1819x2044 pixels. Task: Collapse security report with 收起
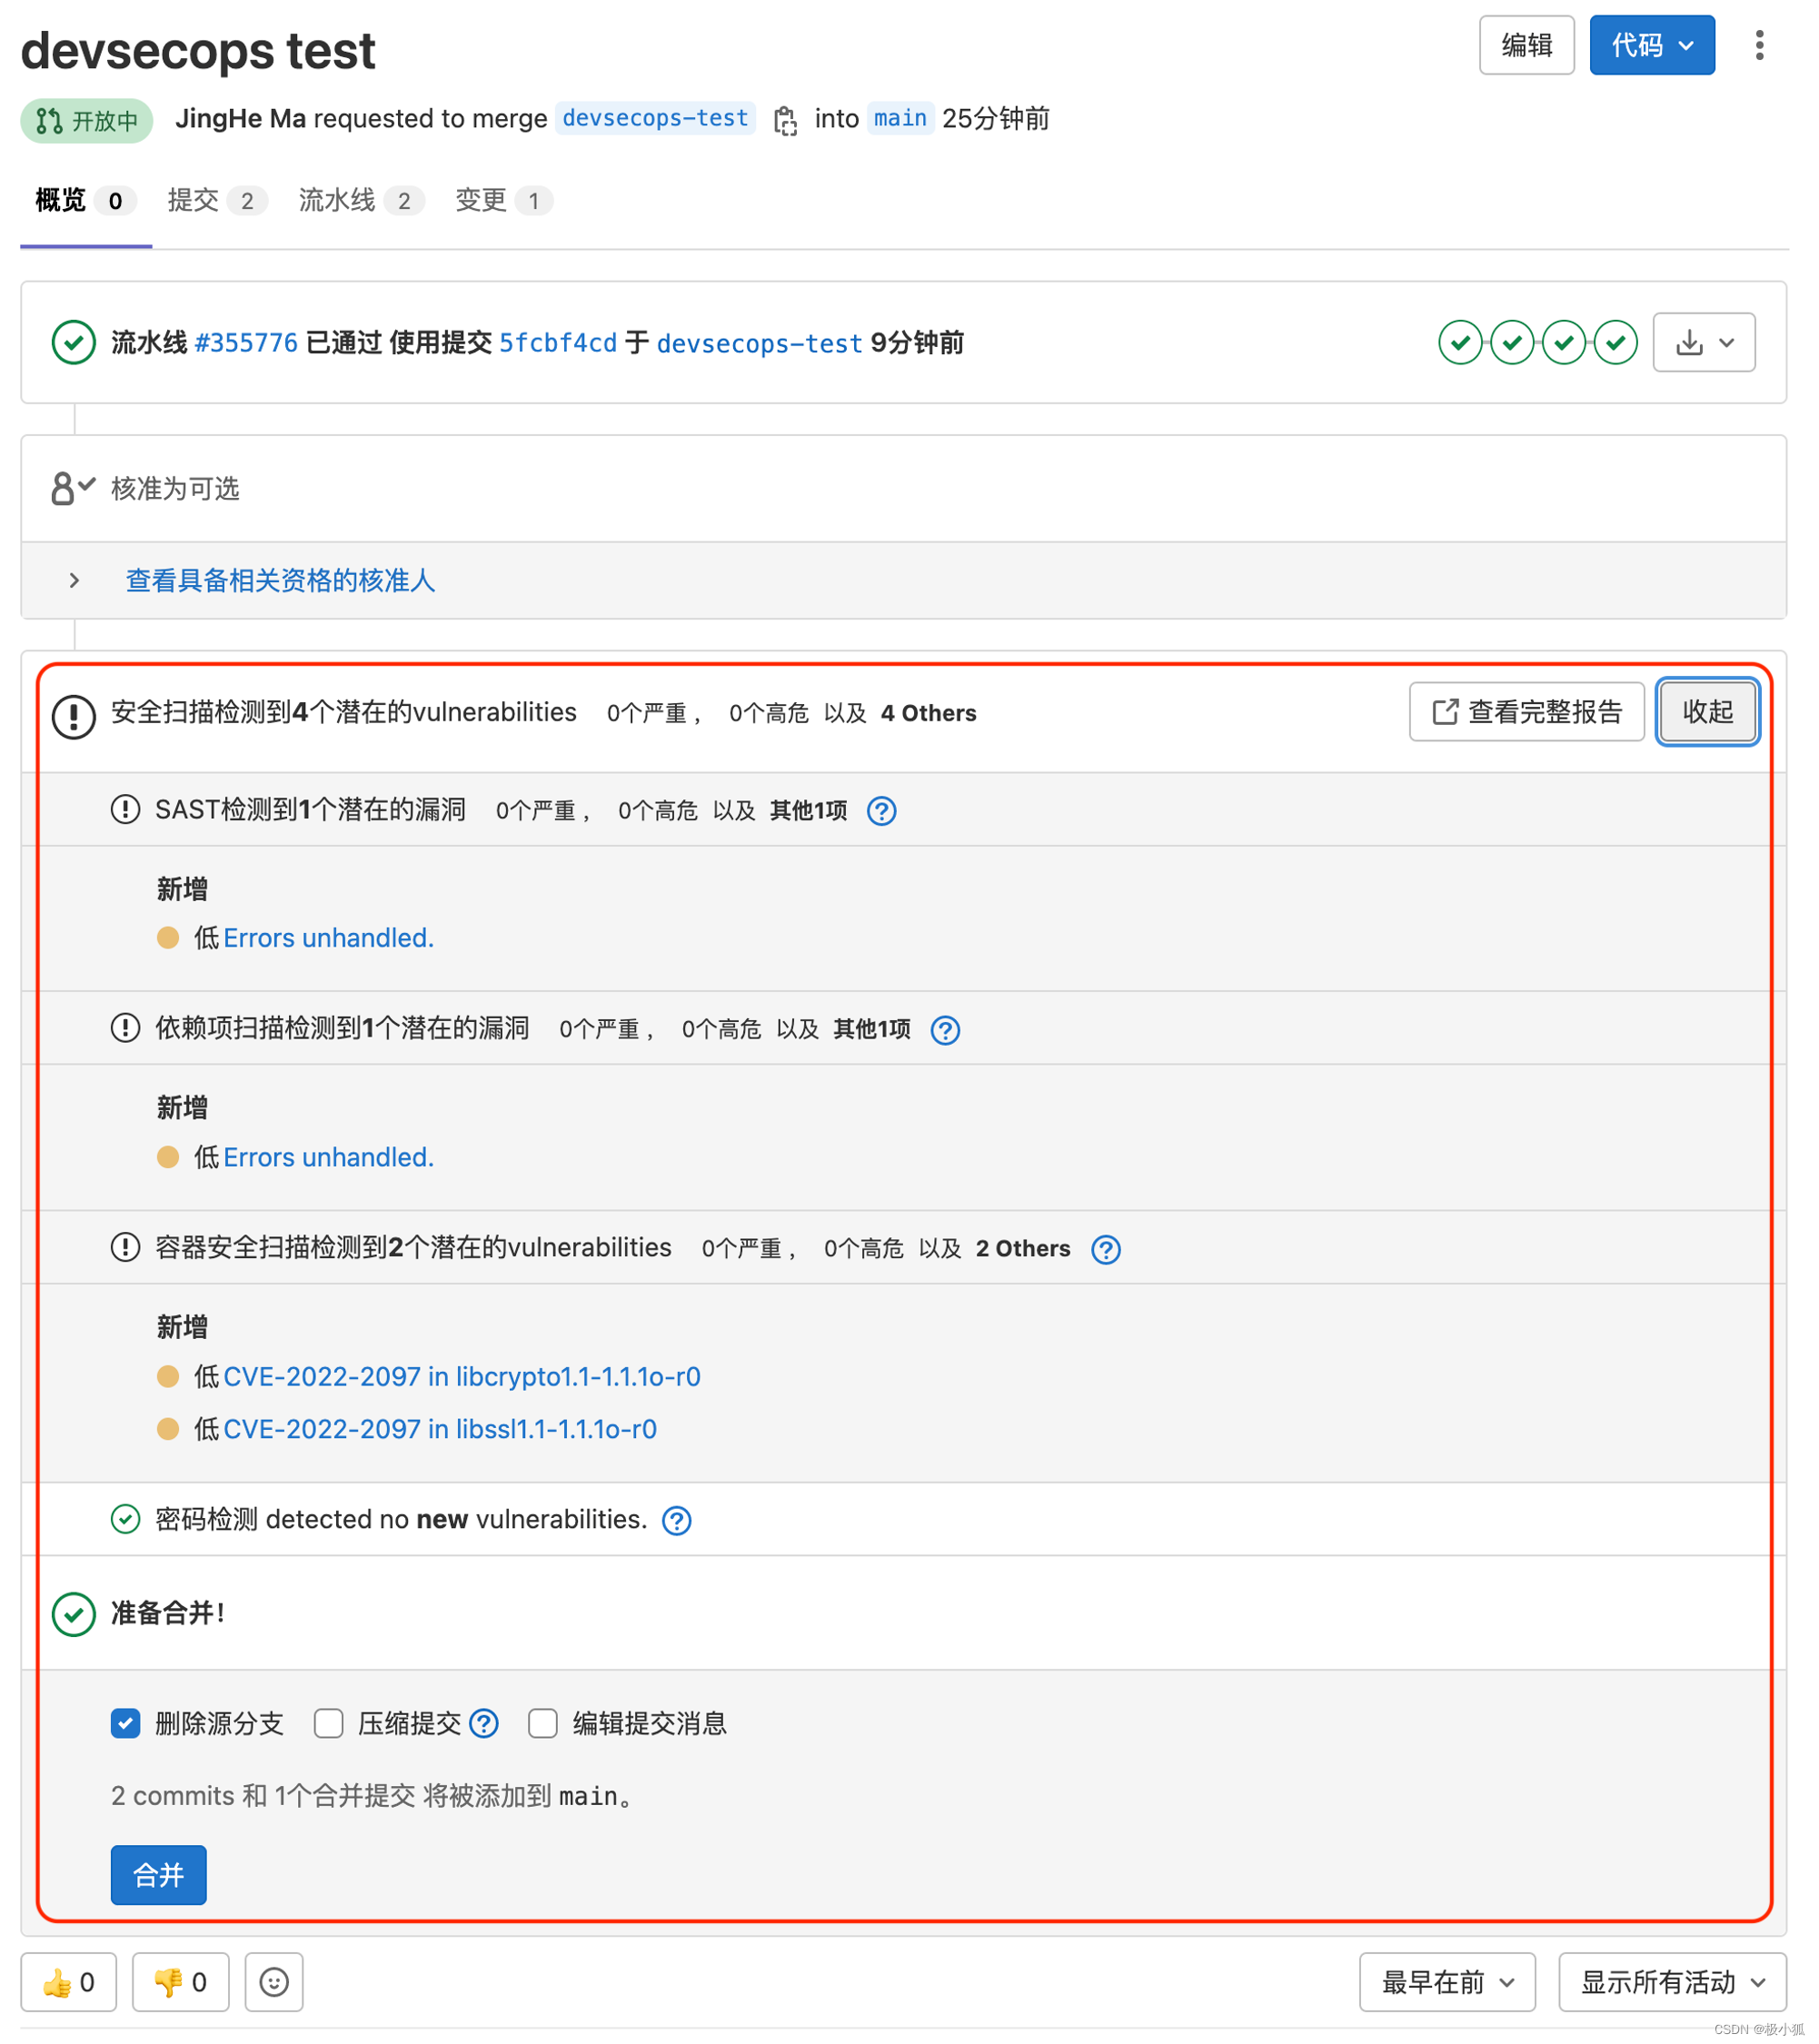pos(1707,711)
